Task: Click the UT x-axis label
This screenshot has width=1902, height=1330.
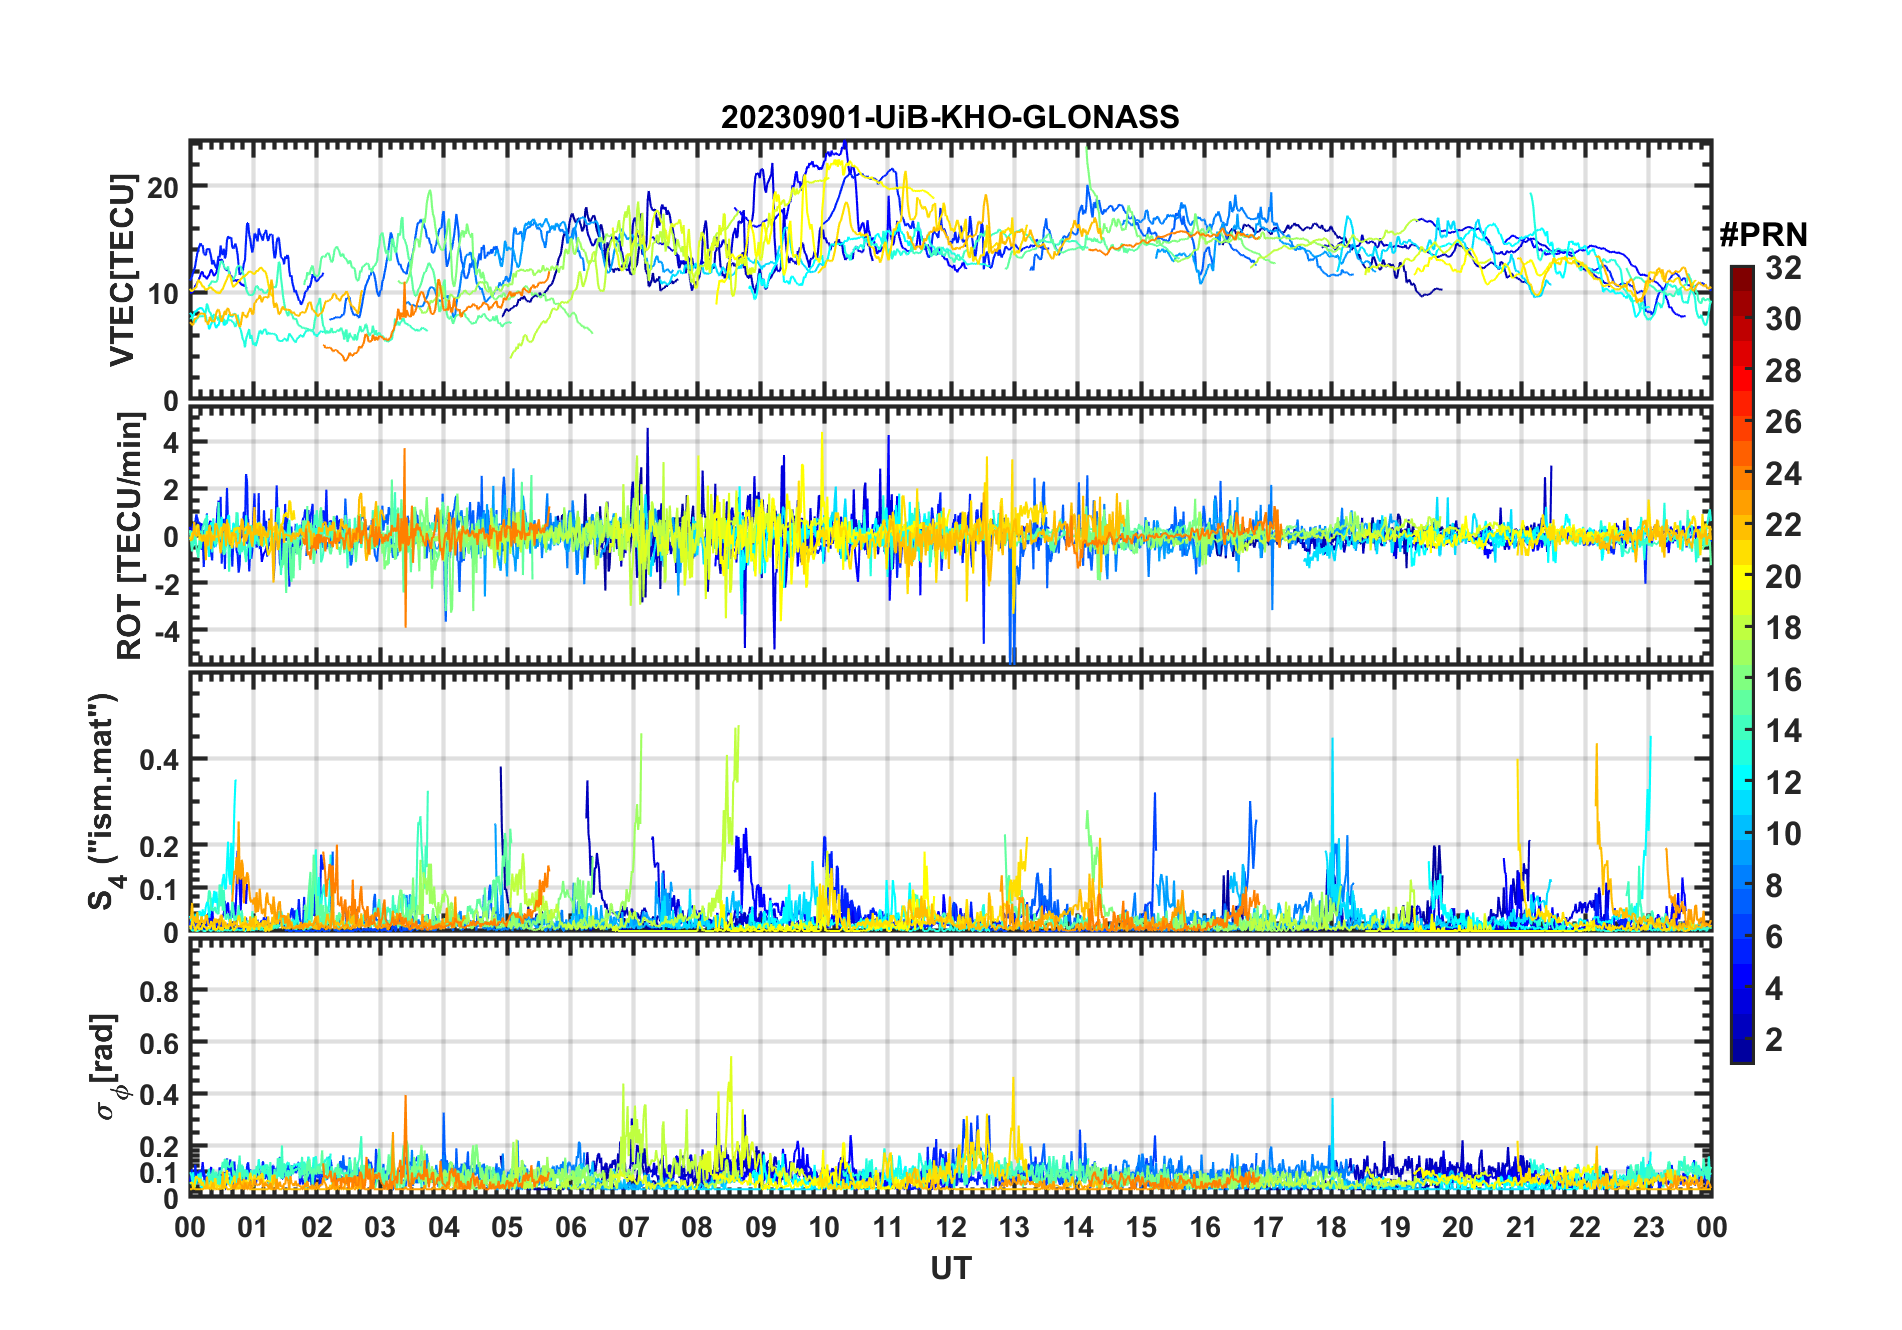Action: pos(950,1269)
